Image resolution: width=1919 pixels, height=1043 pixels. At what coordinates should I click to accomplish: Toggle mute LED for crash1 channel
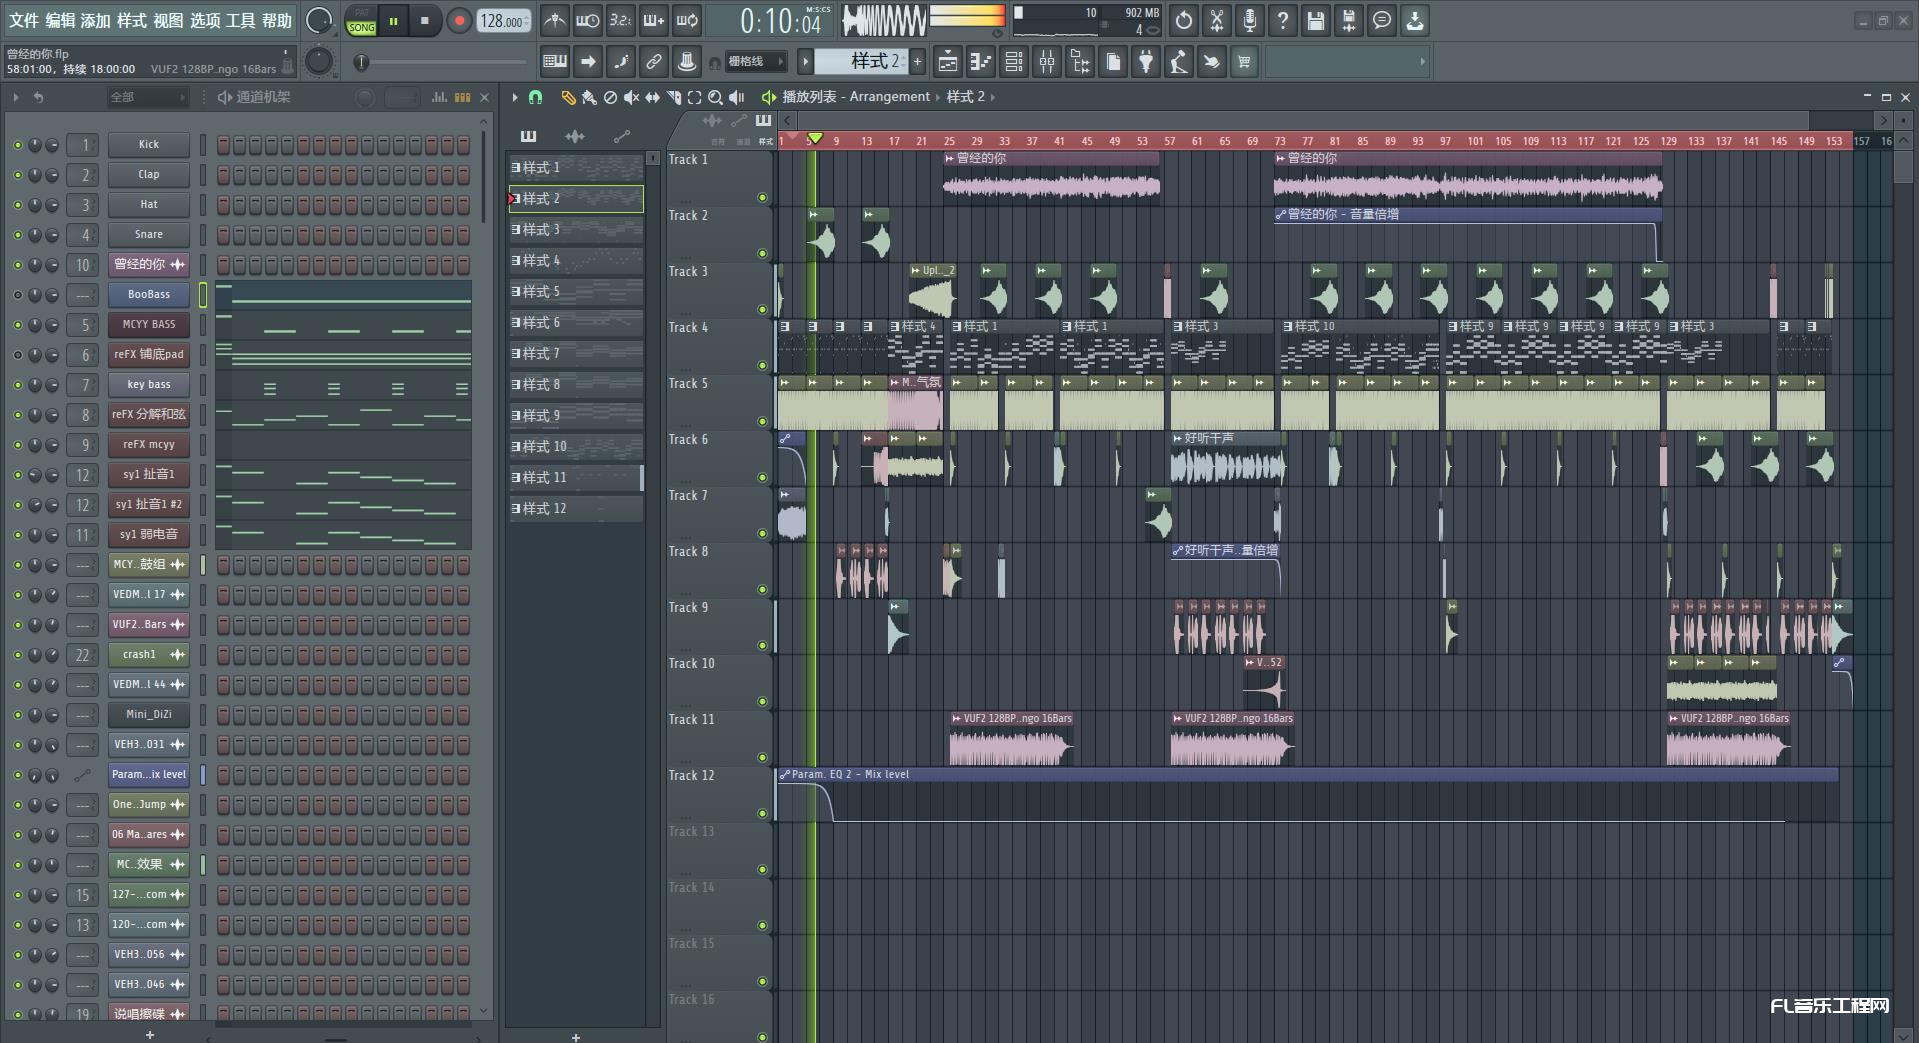[x=17, y=655]
